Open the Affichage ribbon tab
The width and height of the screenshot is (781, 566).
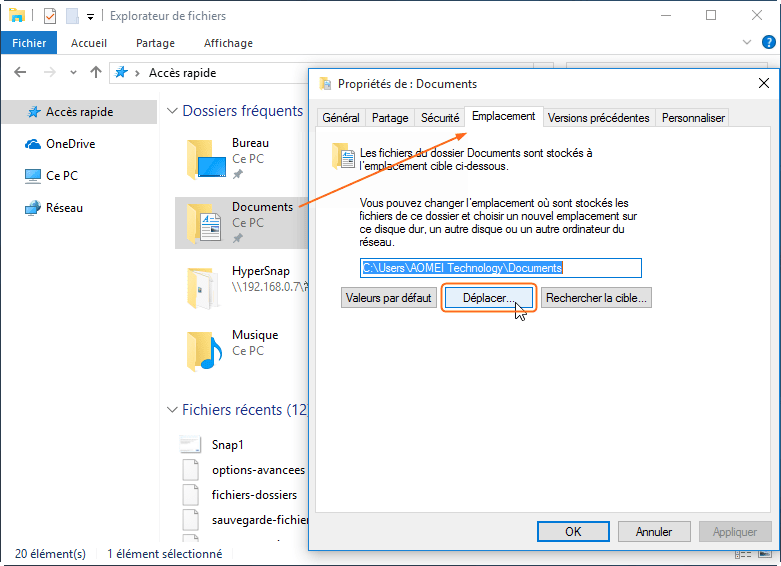coord(228,43)
